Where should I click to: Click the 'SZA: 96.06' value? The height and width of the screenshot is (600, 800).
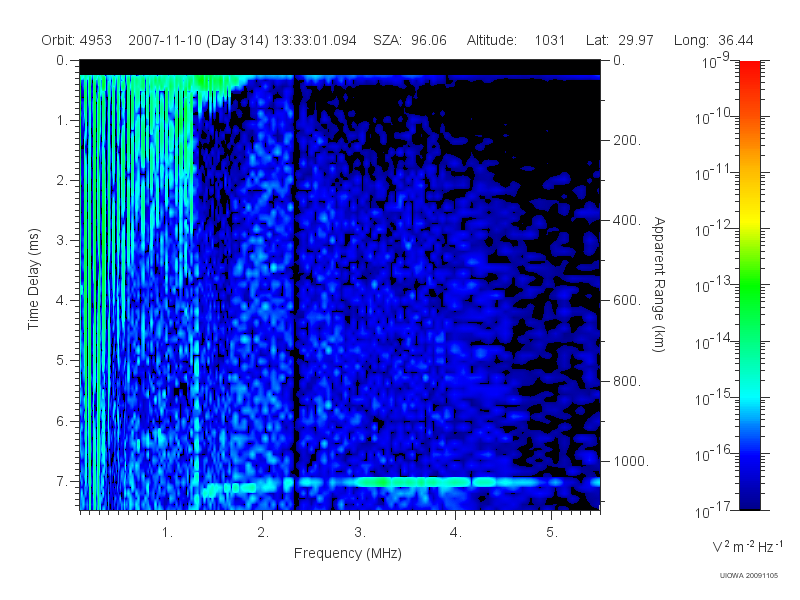pyautogui.click(x=410, y=40)
